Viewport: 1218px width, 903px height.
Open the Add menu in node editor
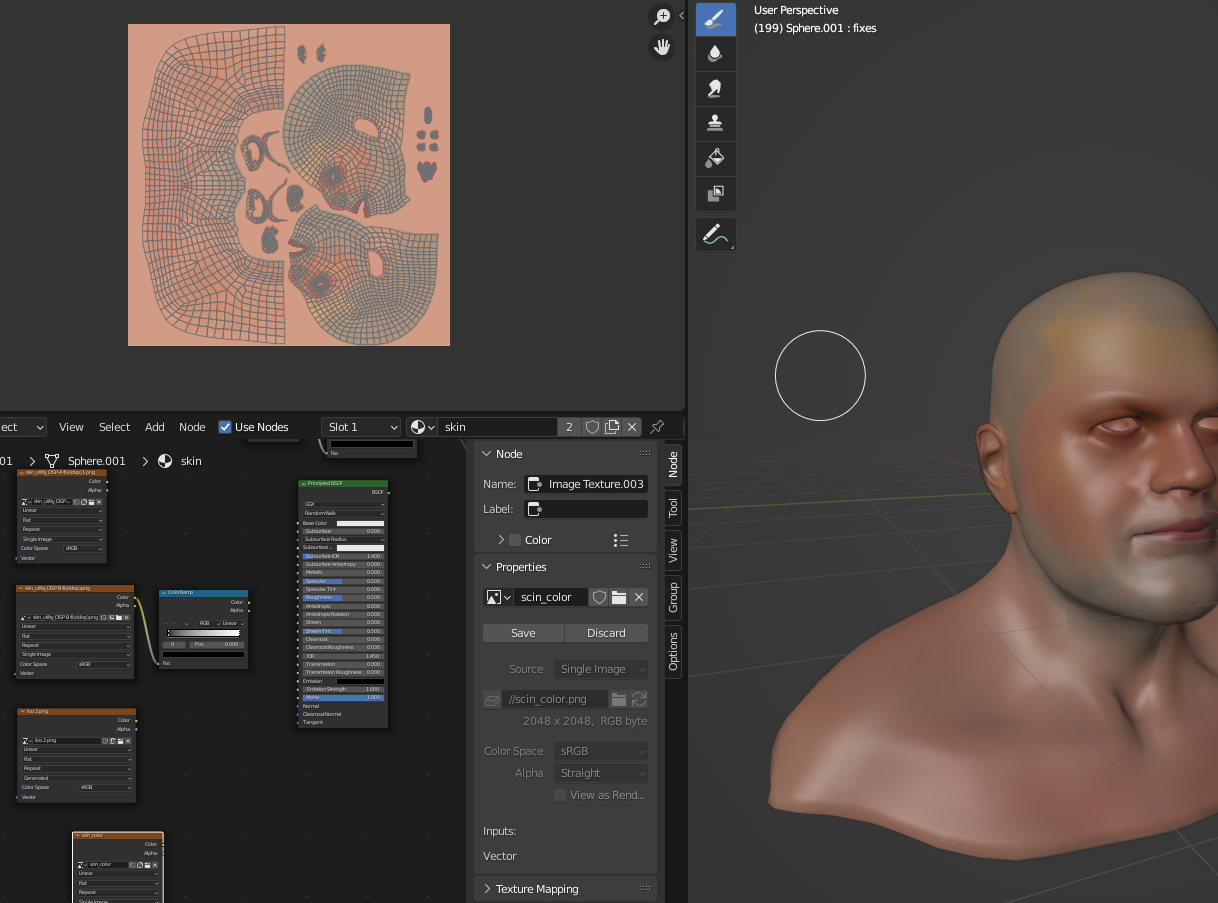(154, 427)
